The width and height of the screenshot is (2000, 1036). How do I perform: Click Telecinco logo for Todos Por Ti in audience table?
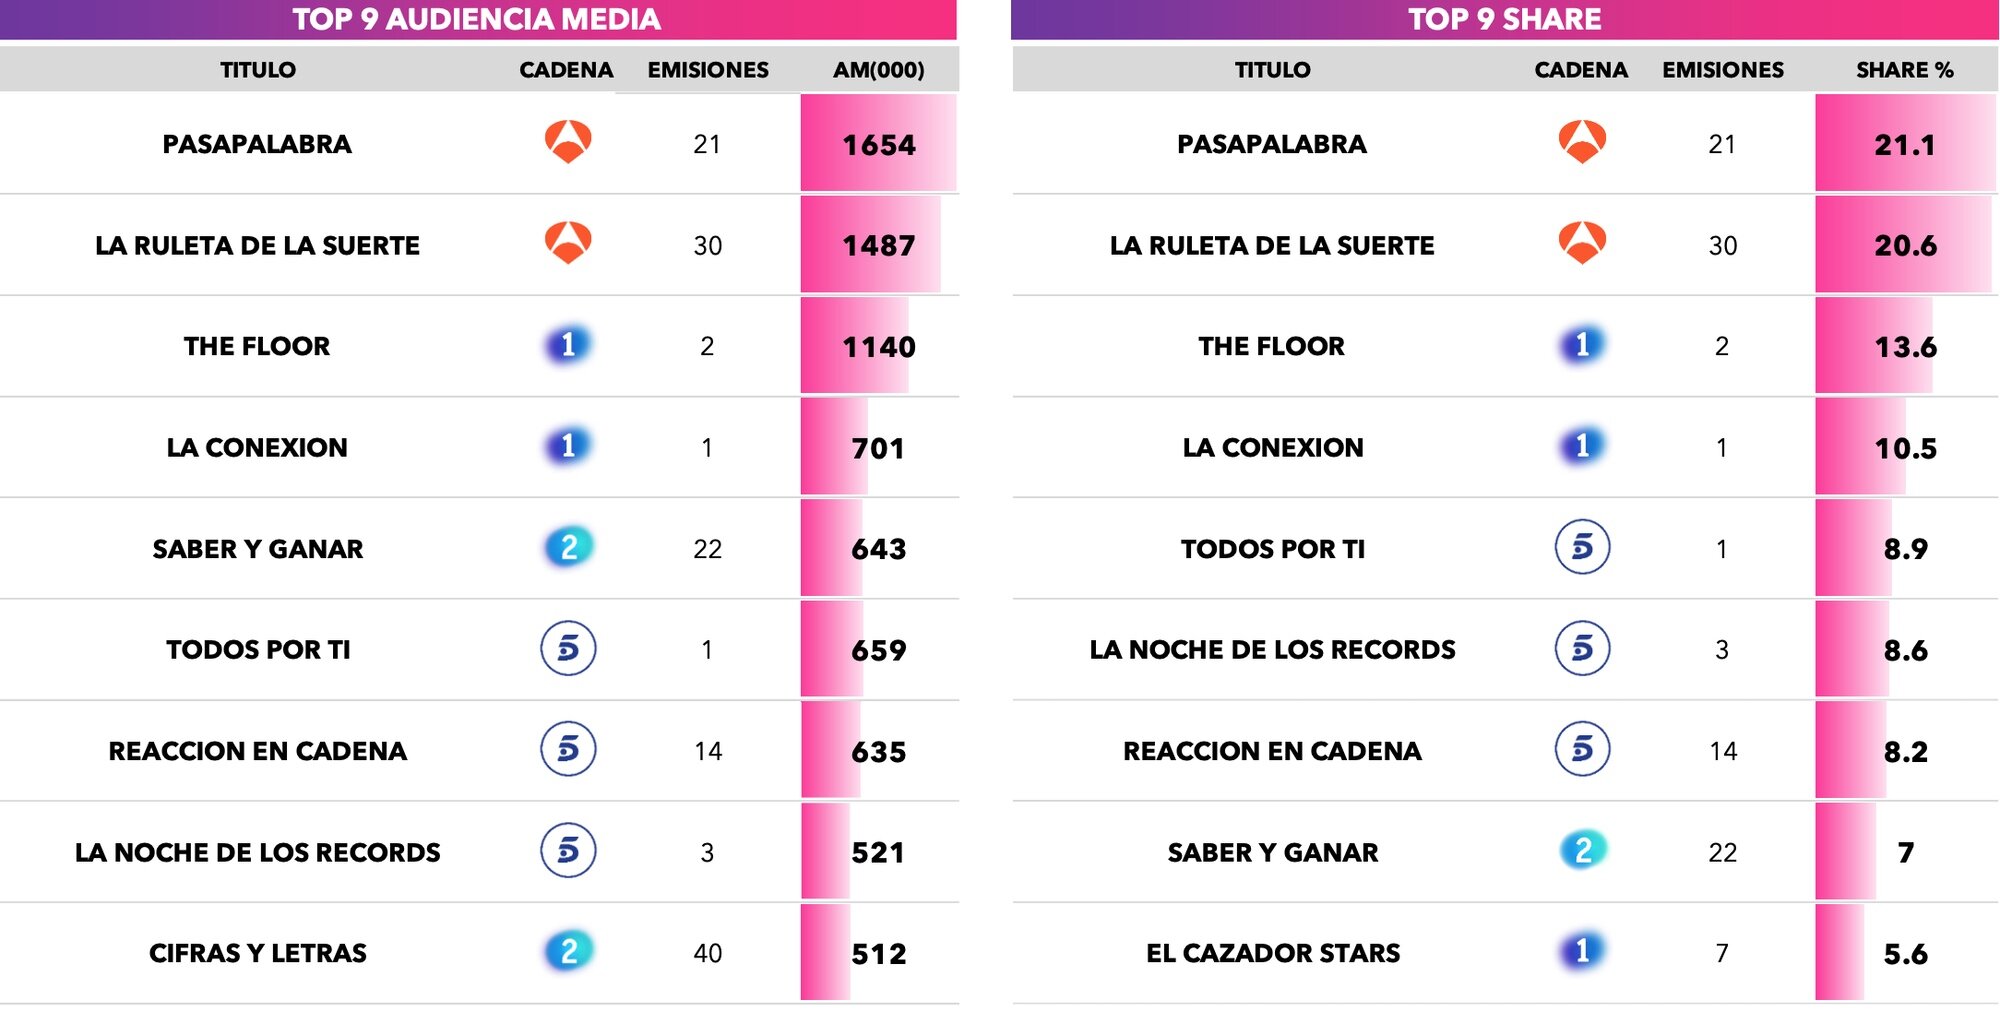coord(568,648)
